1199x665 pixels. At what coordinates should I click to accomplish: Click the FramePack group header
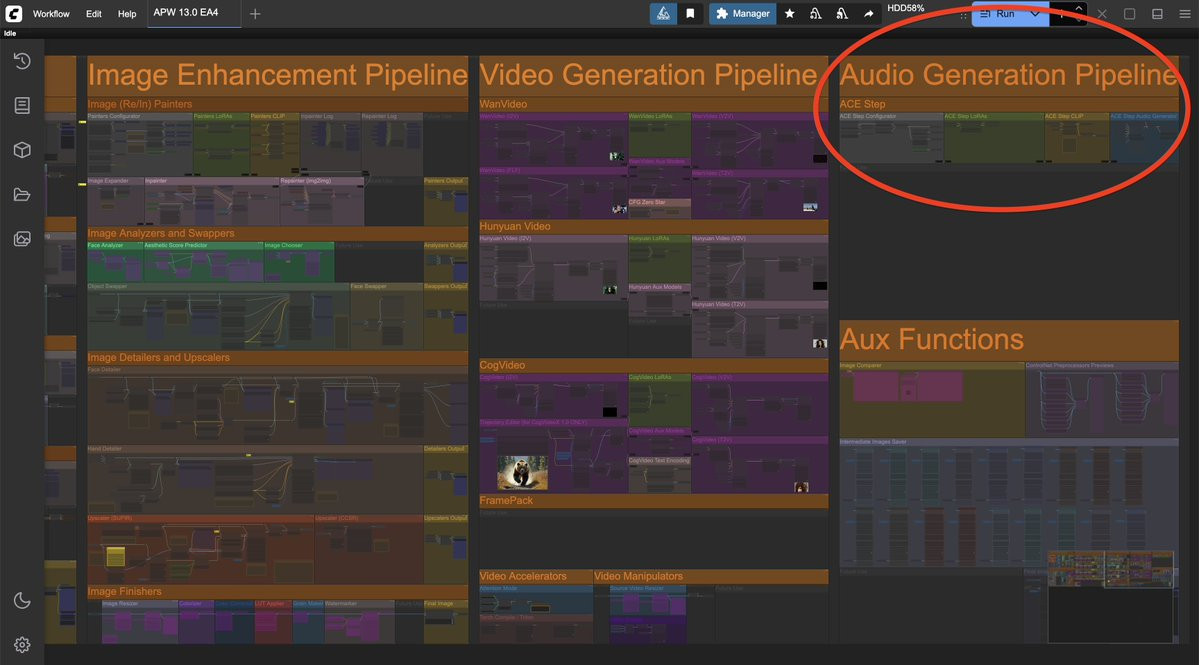click(x=506, y=501)
